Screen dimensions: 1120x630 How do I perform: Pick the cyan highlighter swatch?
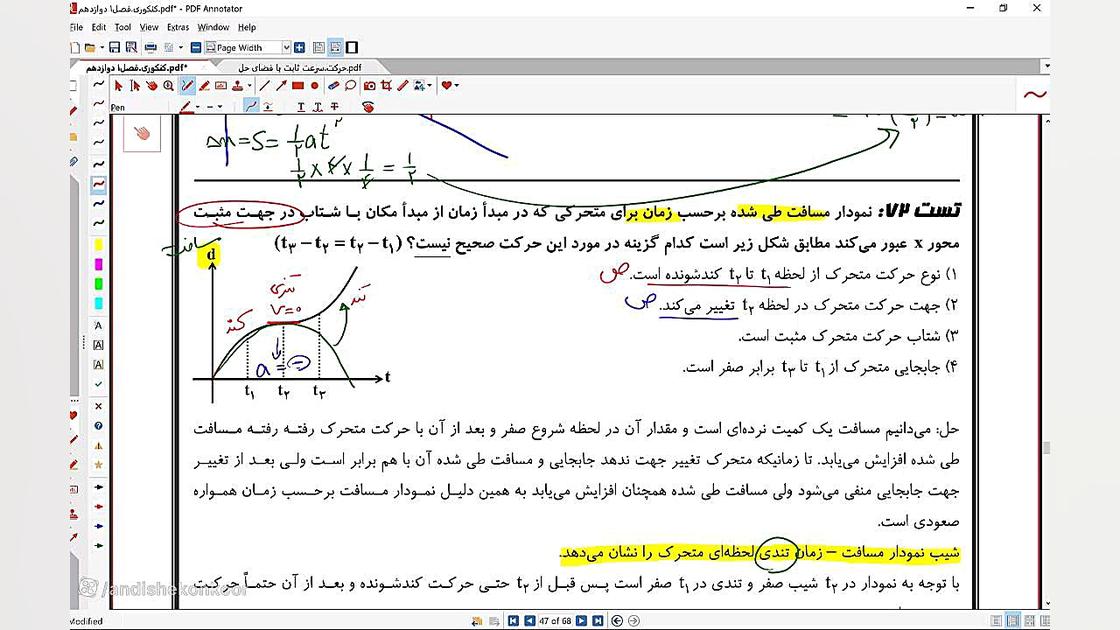[x=98, y=303]
